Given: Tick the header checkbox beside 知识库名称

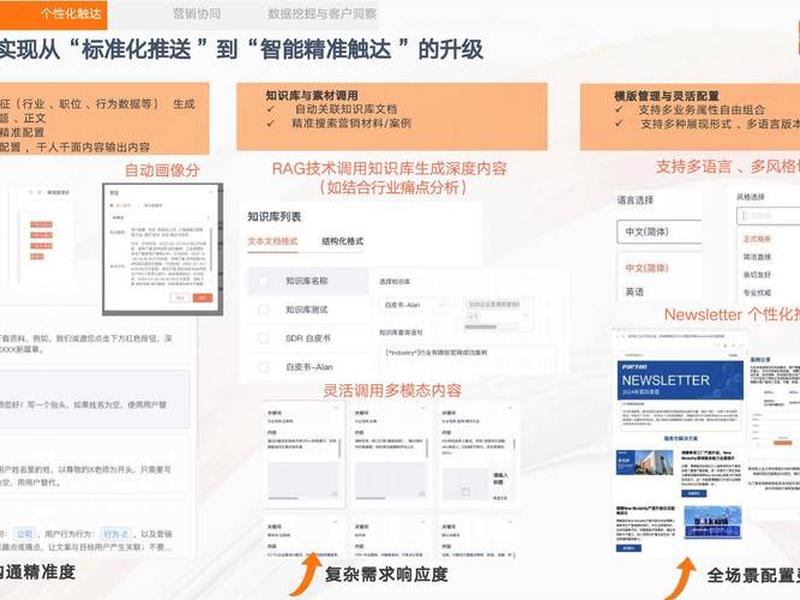Looking at the screenshot, I should [x=263, y=281].
